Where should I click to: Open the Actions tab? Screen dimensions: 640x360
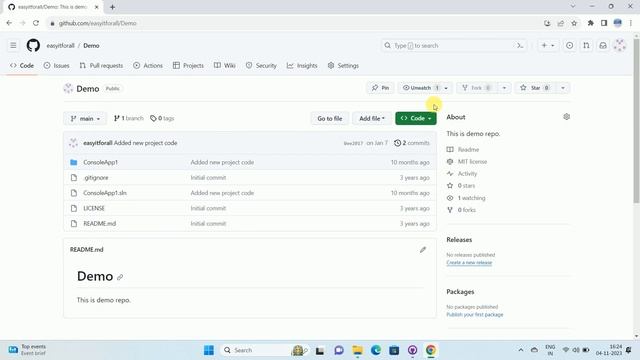click(x=148, y=65)
